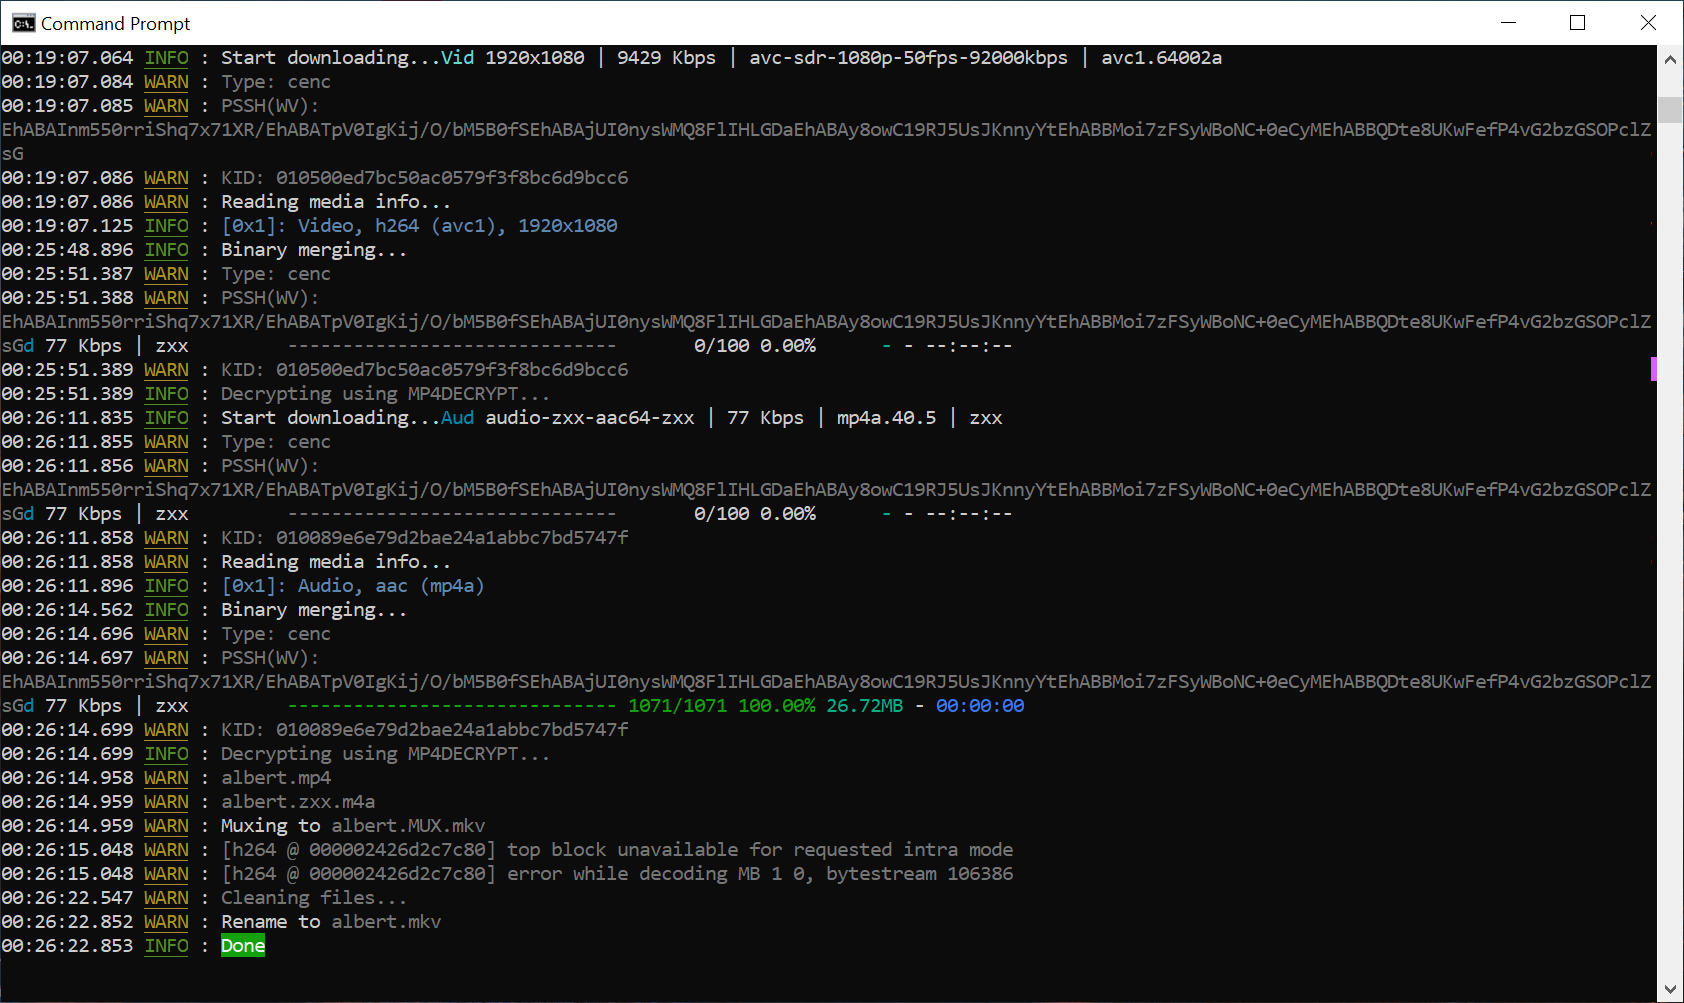The width and height of the screenshot is (1684, 1003).
Task: Click the "9429 Kbps" bitrate value
Action: (666, 58)
